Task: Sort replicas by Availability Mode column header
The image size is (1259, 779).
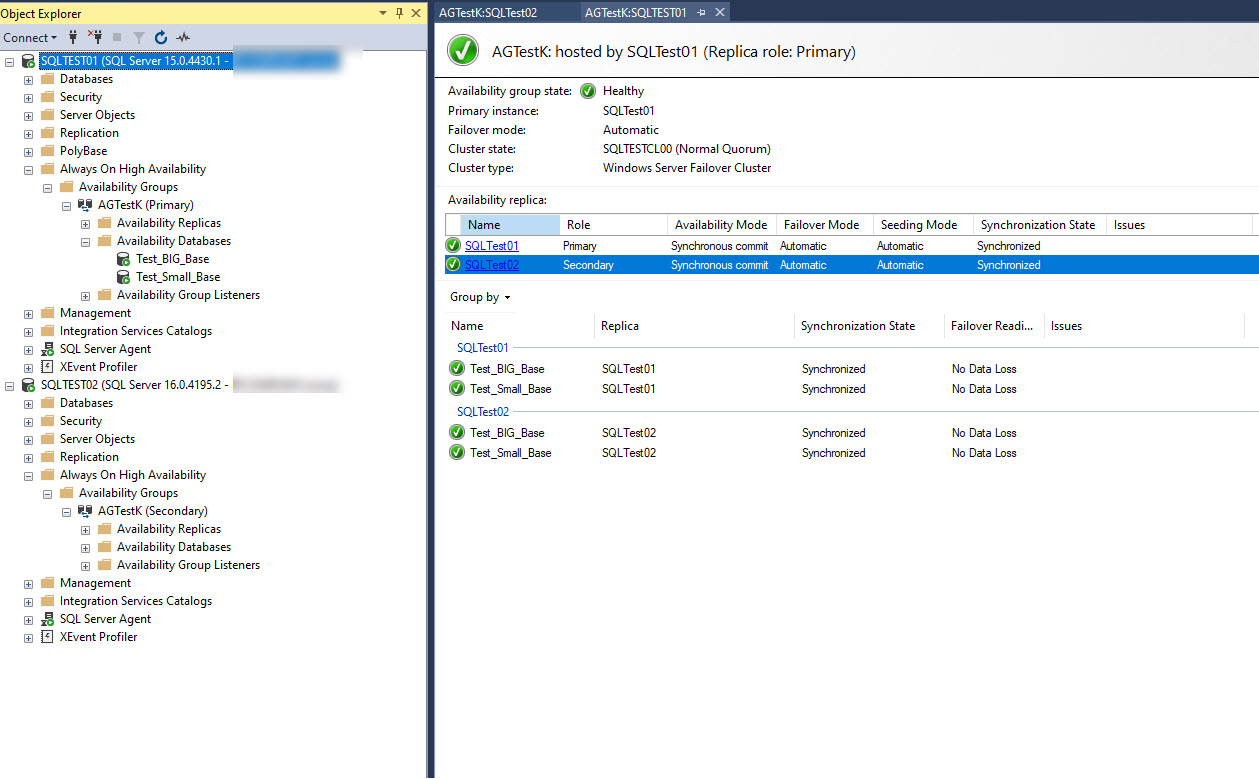Action: 722,225
